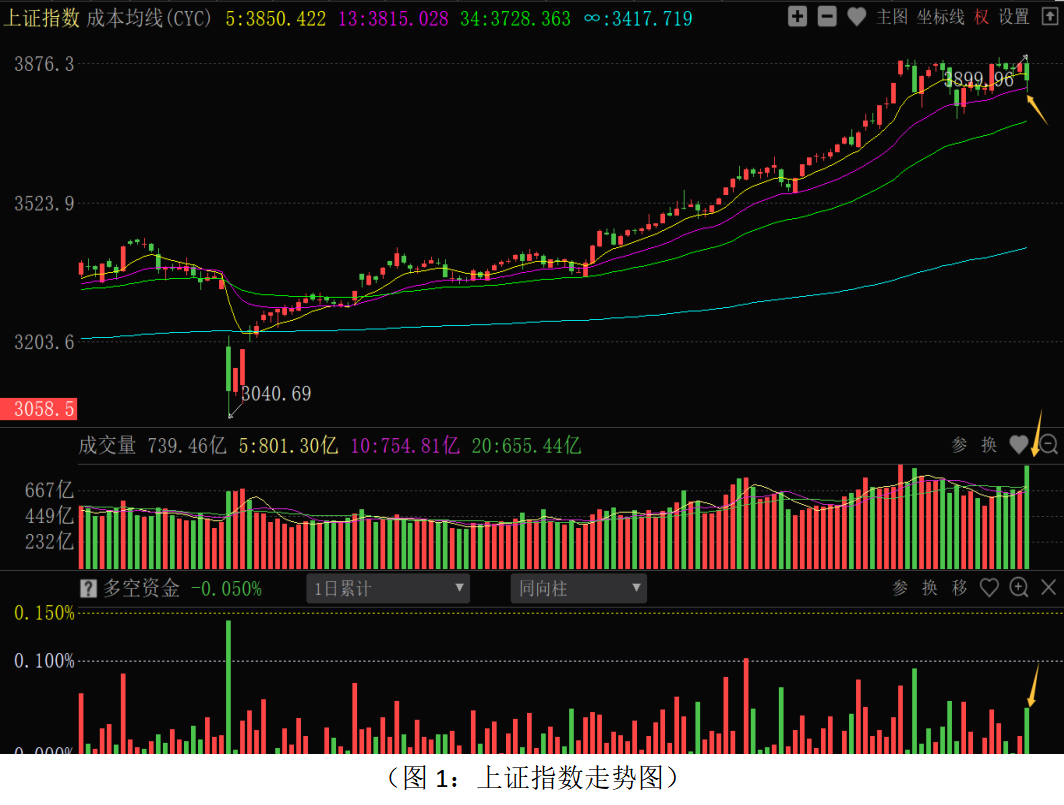The width and height of the screenshot is (1064, 805).
Task: Open the 同向柱 dropdown
Action: (x=578, y=588)
